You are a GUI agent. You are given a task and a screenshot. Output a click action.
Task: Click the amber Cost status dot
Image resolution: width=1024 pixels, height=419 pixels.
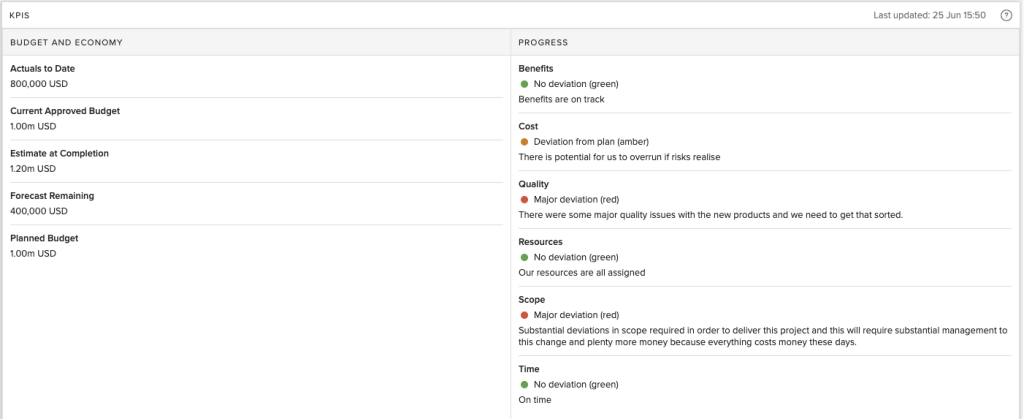524,142
